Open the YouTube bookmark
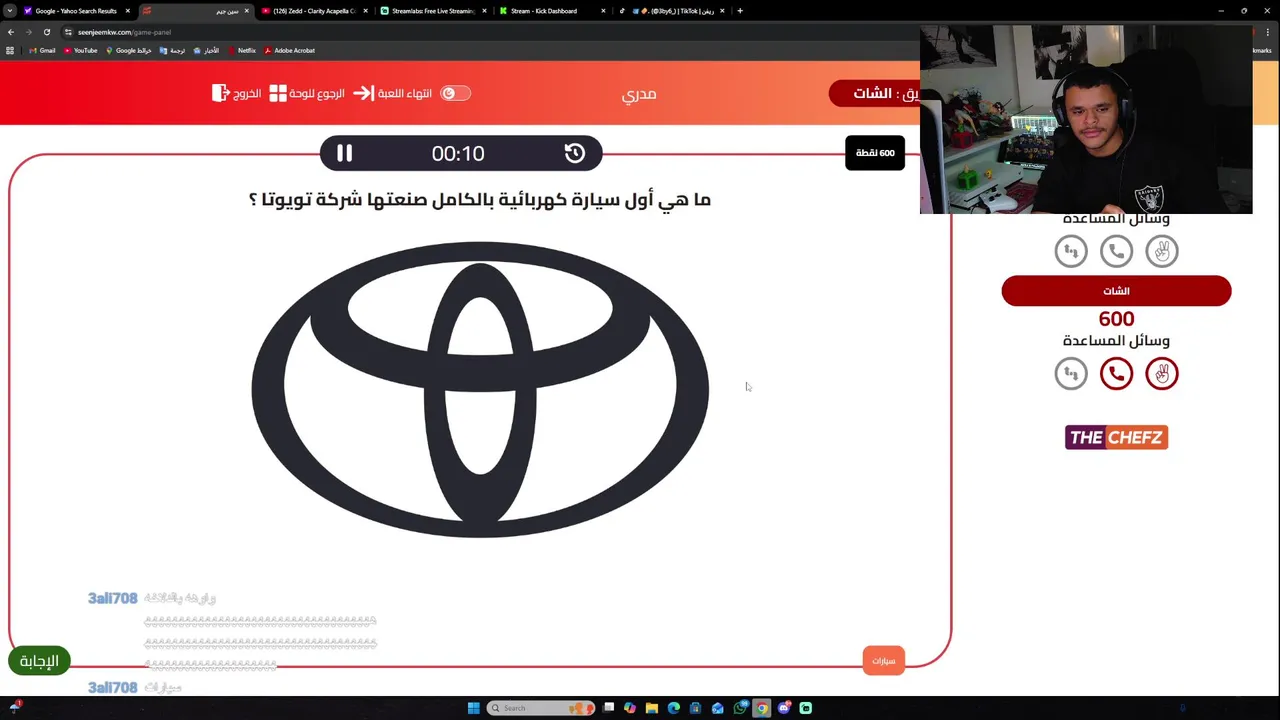1280x720 pixels. click(x=80, y=50)
